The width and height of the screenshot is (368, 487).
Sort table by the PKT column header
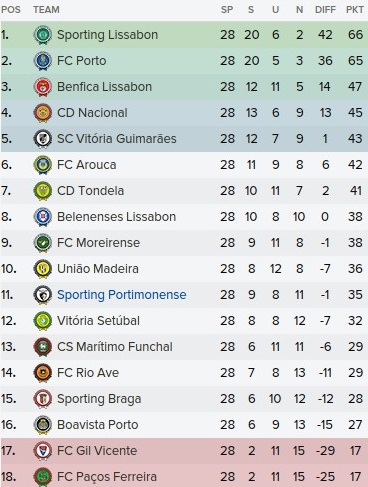355,10
